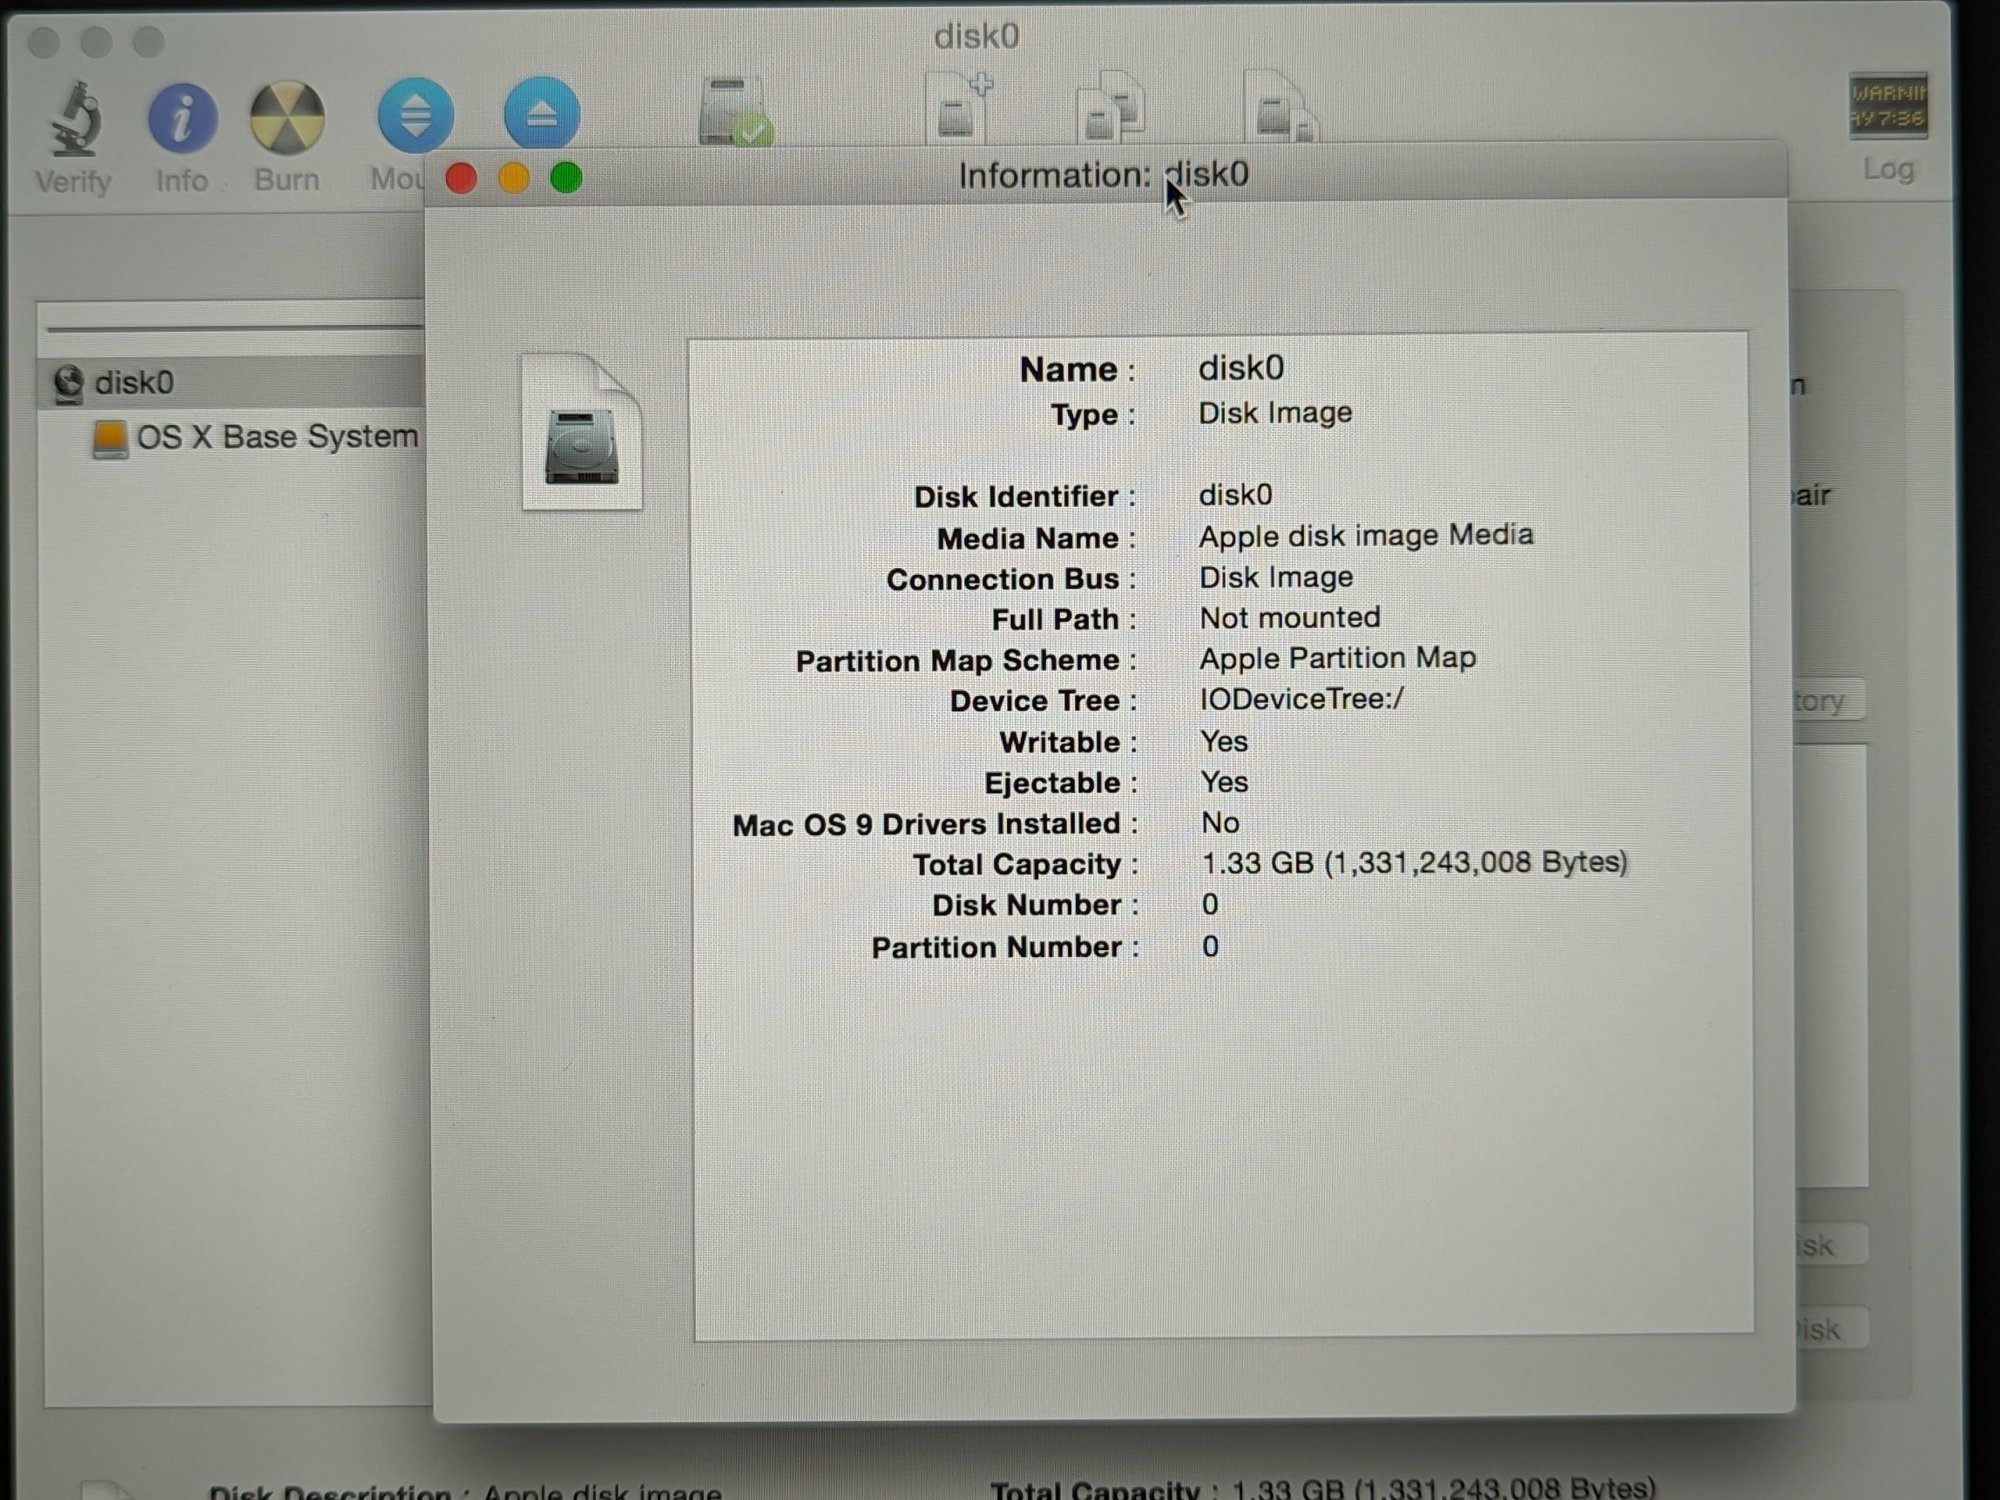
Task: Click the blue Mount toolbar icon
Action: pos(415,114)
